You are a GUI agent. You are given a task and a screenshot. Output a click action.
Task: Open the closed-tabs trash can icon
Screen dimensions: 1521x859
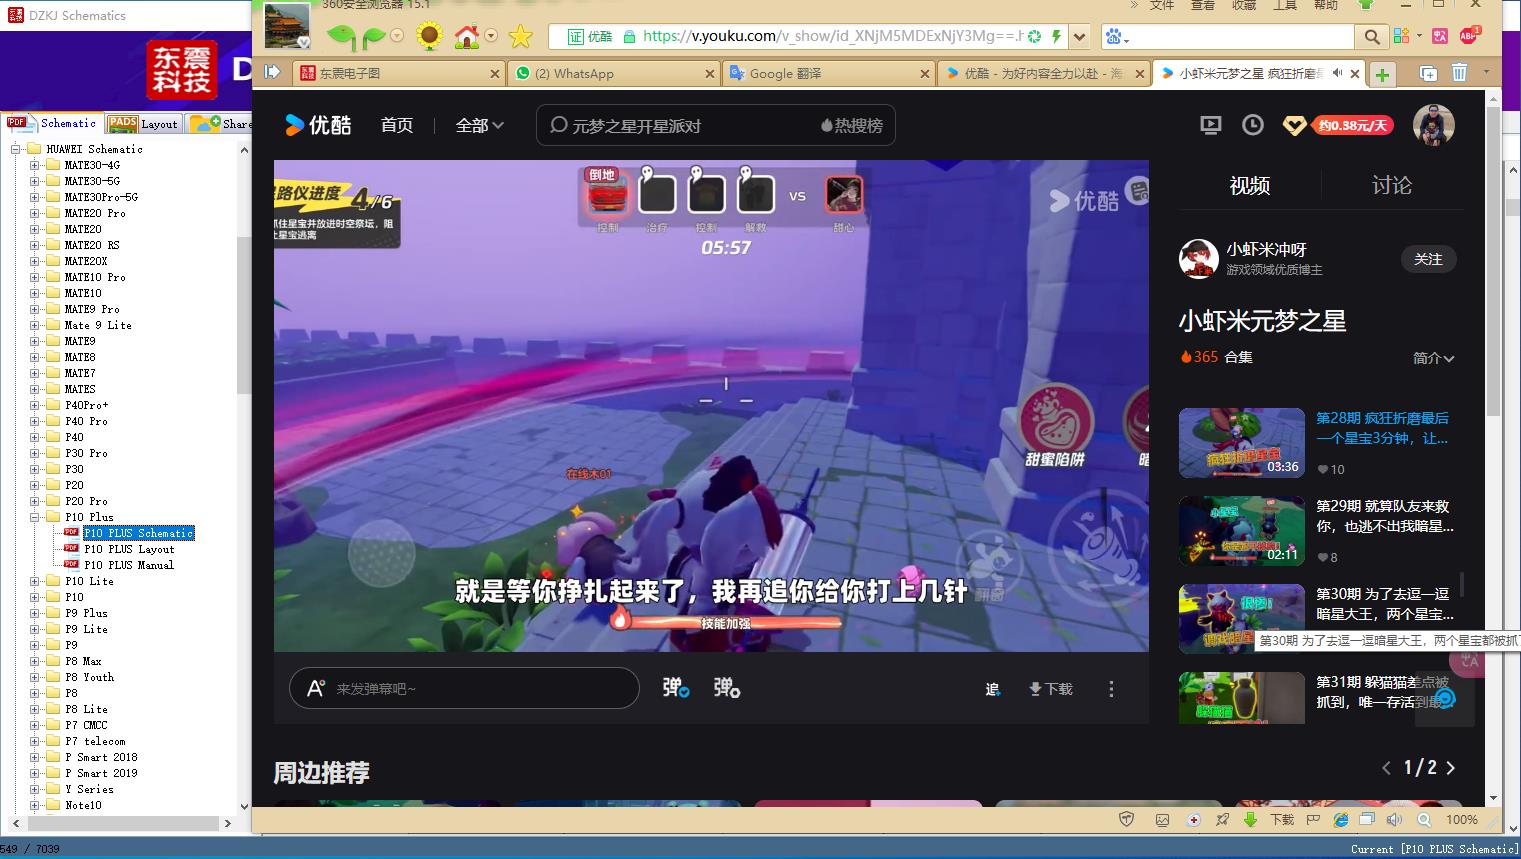point(1459,72)
